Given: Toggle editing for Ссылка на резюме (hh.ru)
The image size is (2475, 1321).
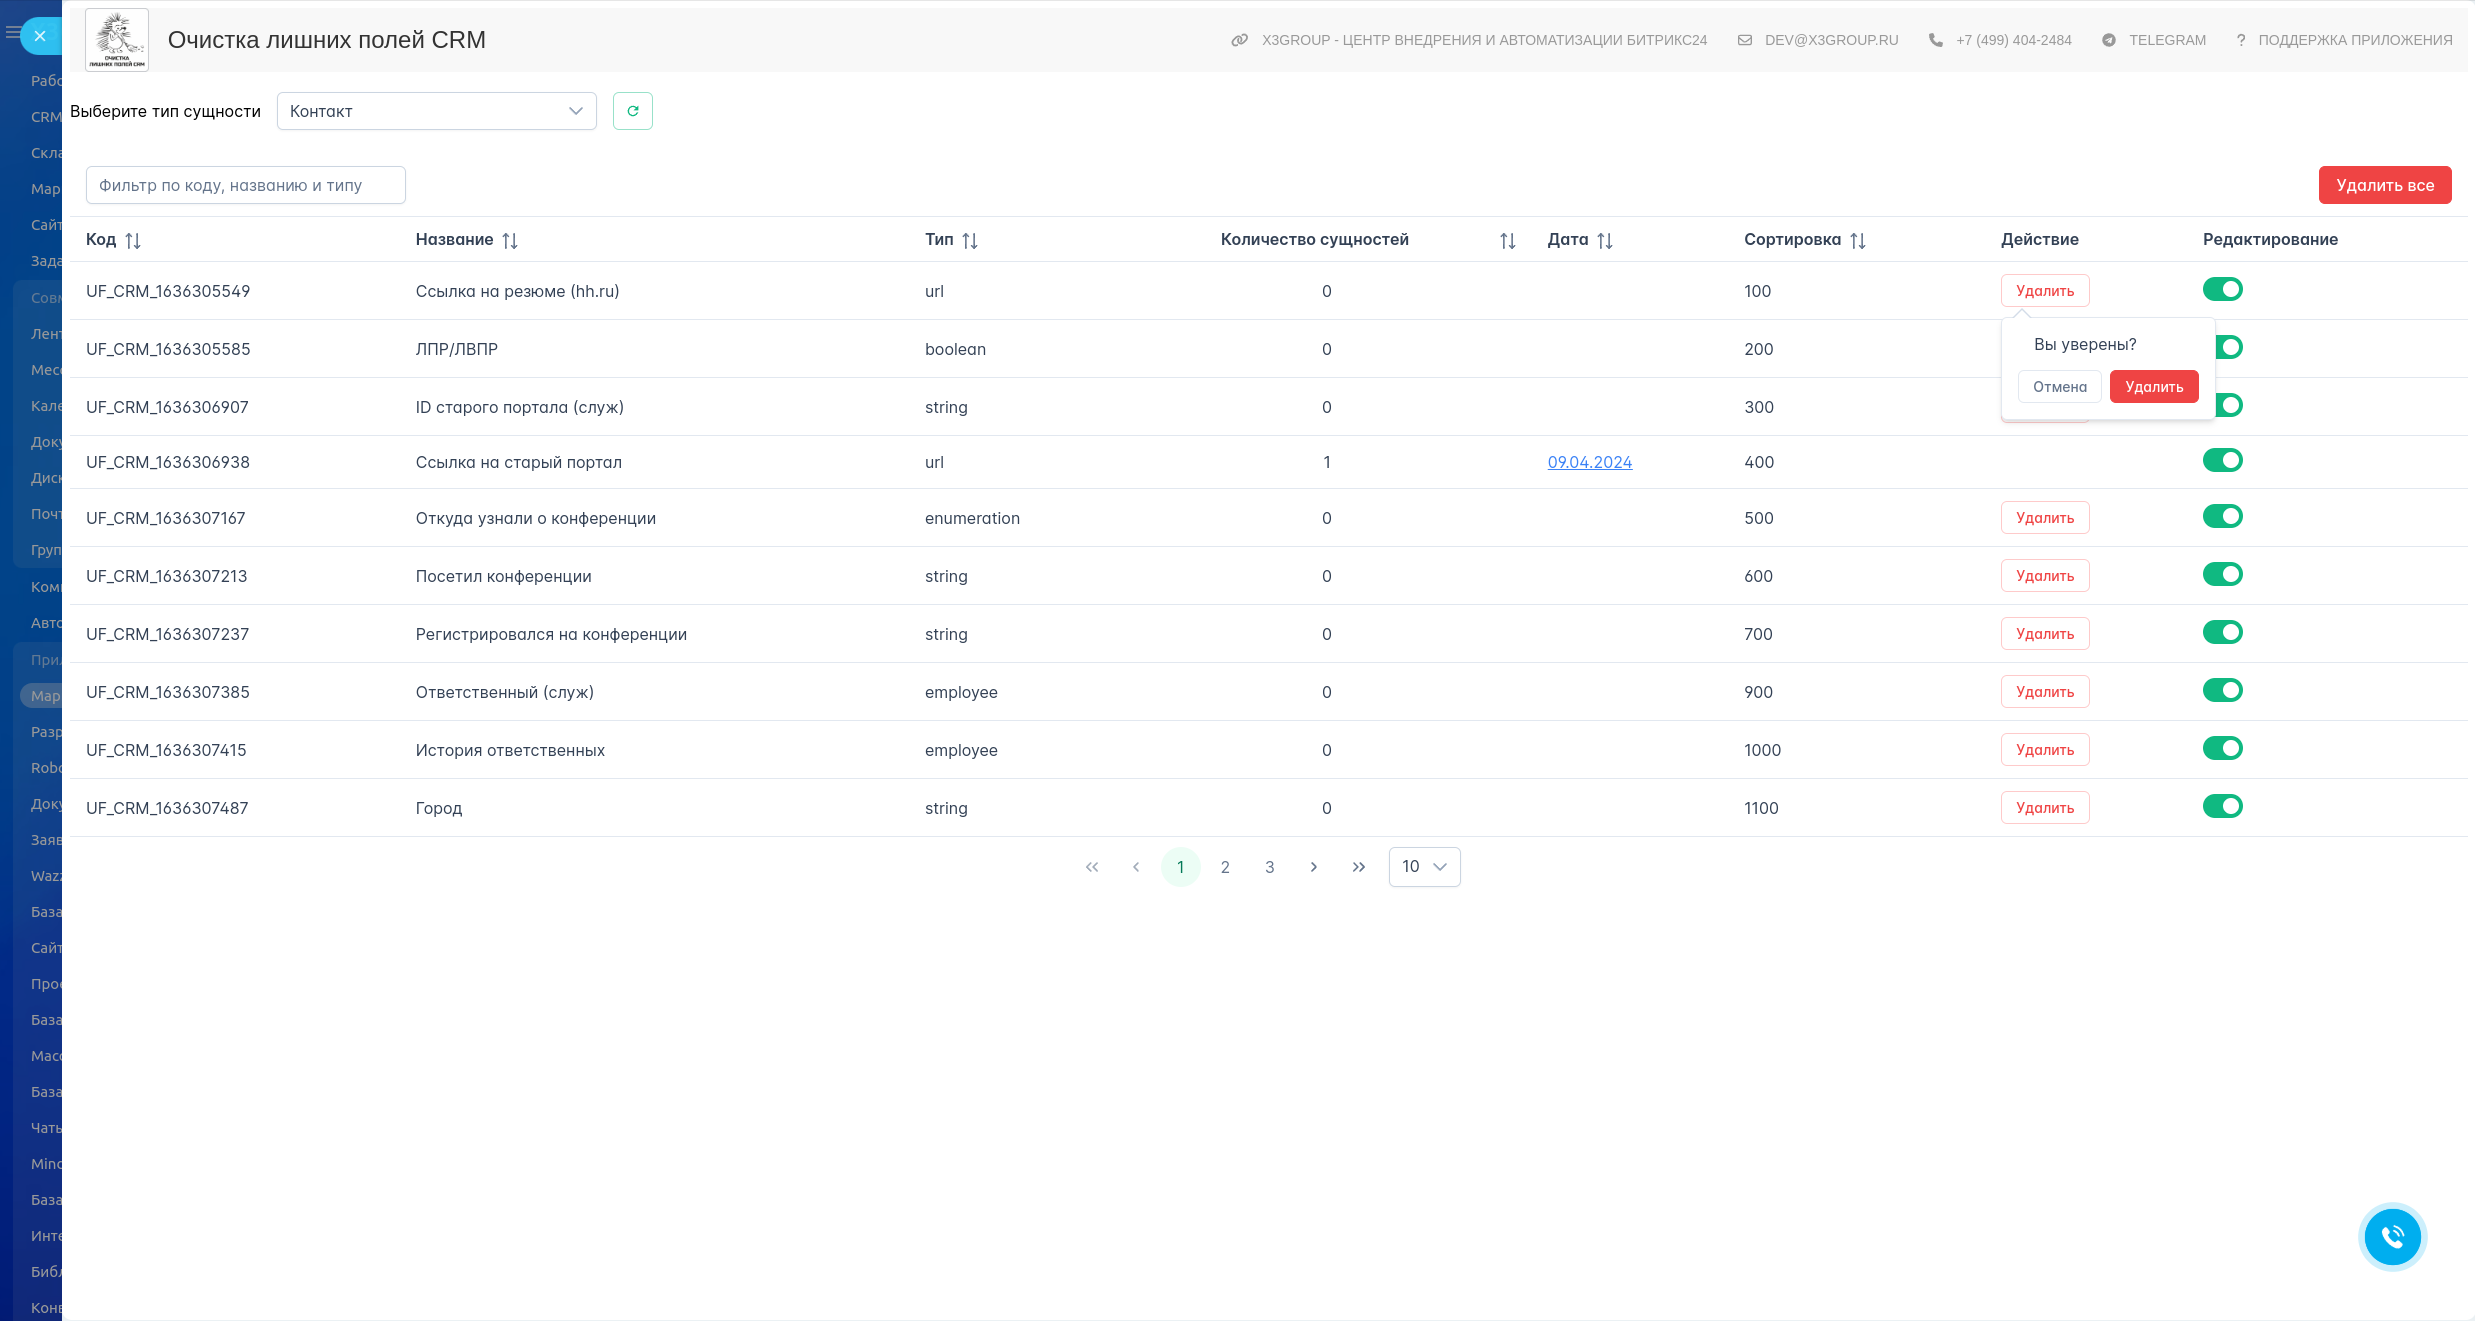Looking at the screenshot, I should (2222, 290).
